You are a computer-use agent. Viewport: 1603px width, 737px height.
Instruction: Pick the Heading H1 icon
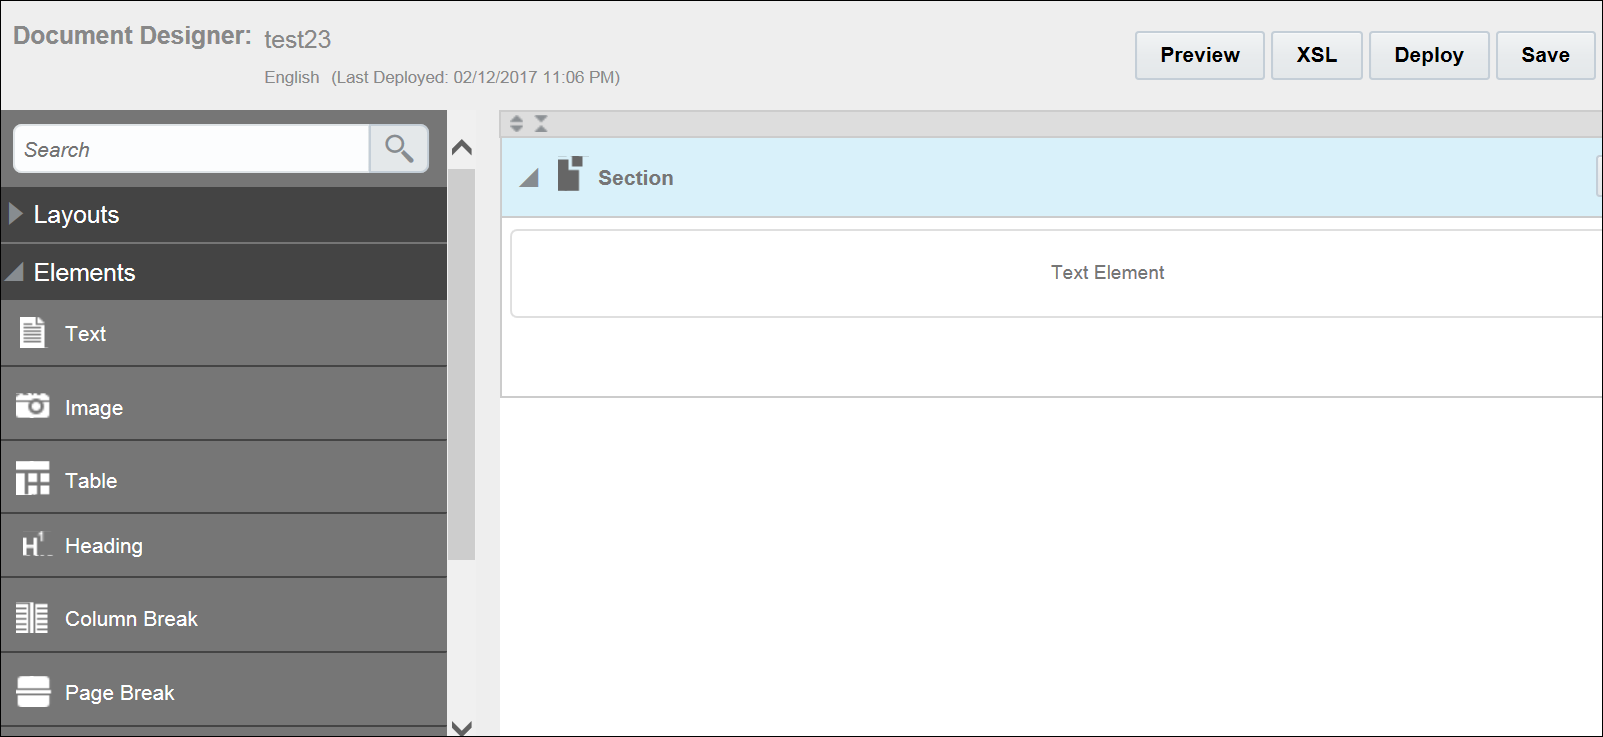34,545
